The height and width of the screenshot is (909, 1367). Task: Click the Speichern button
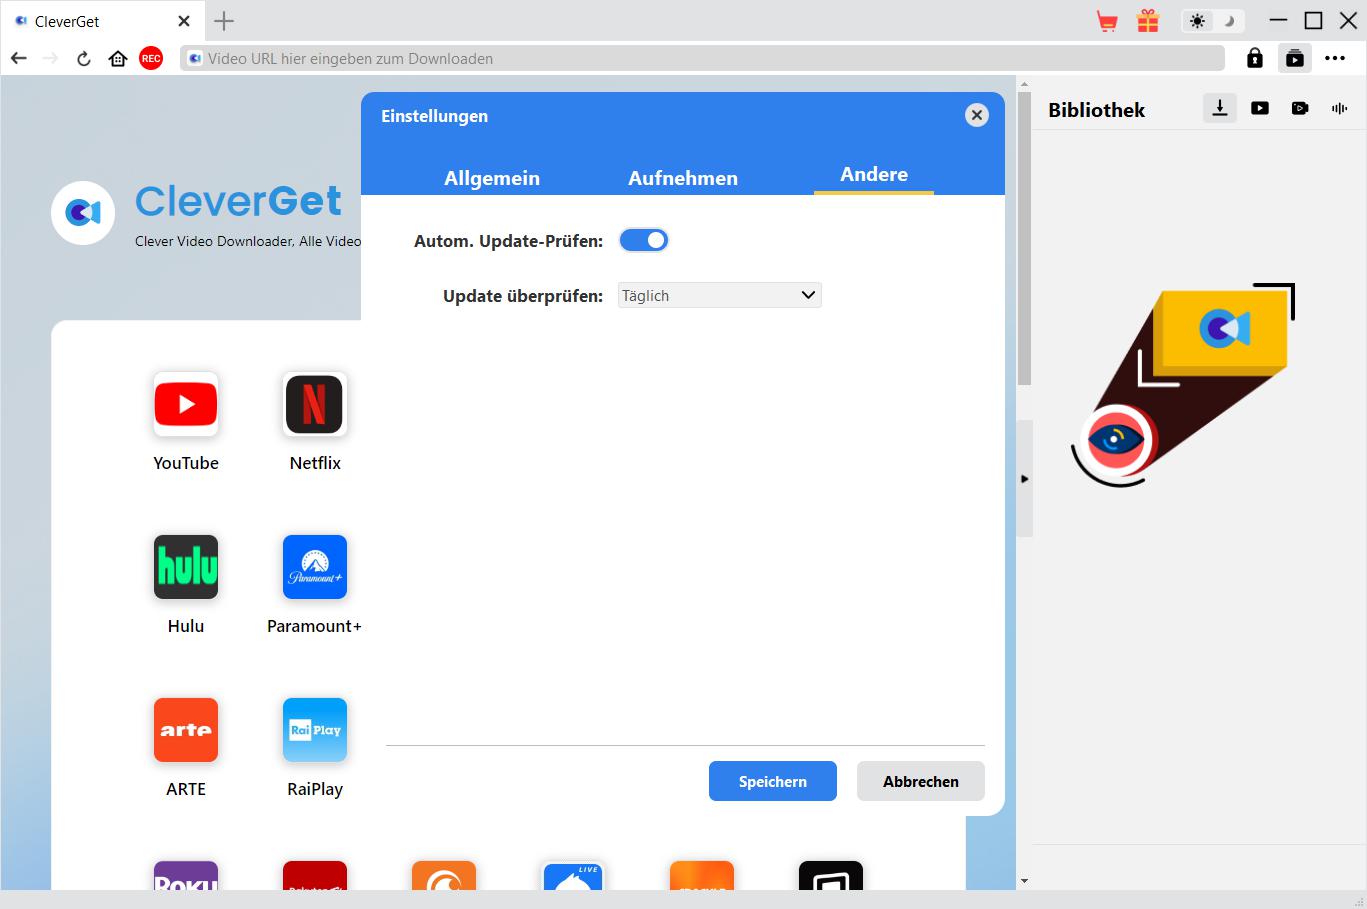[772, 781]
